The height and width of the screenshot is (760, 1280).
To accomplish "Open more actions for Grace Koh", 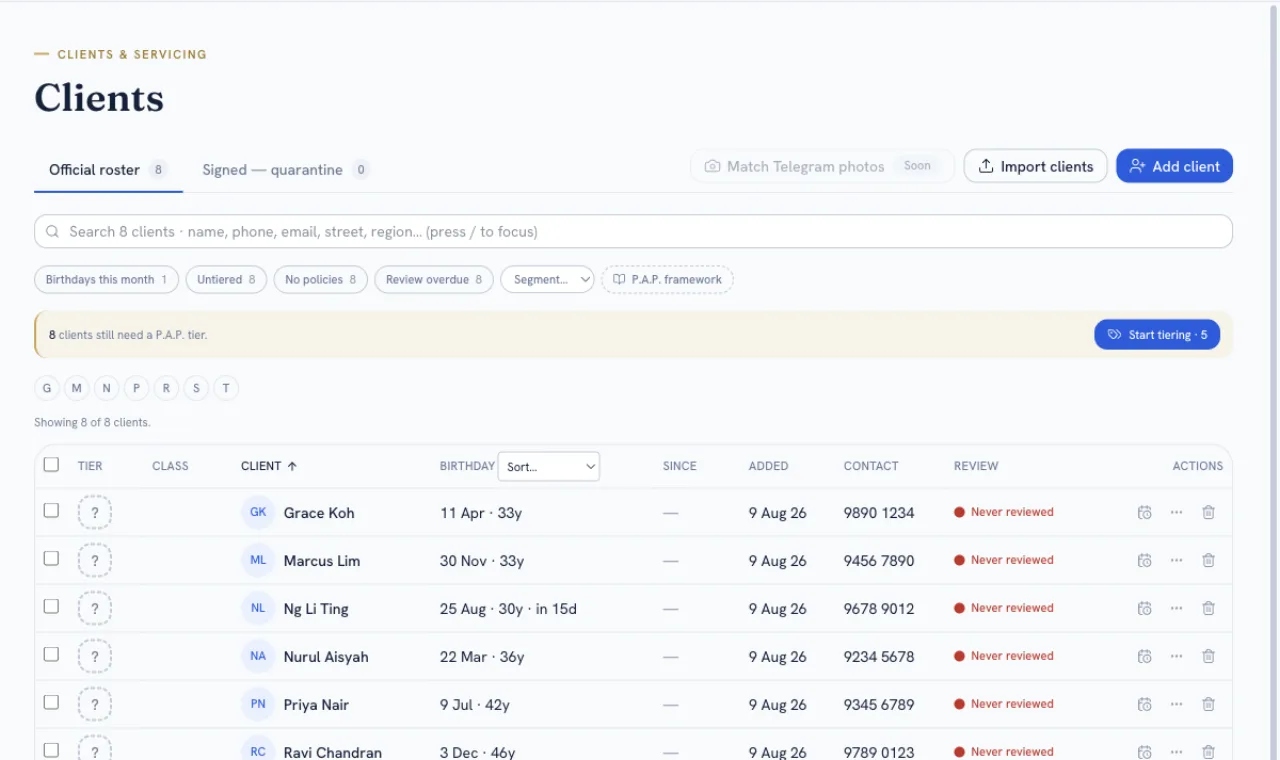I will coord(1176,513).
